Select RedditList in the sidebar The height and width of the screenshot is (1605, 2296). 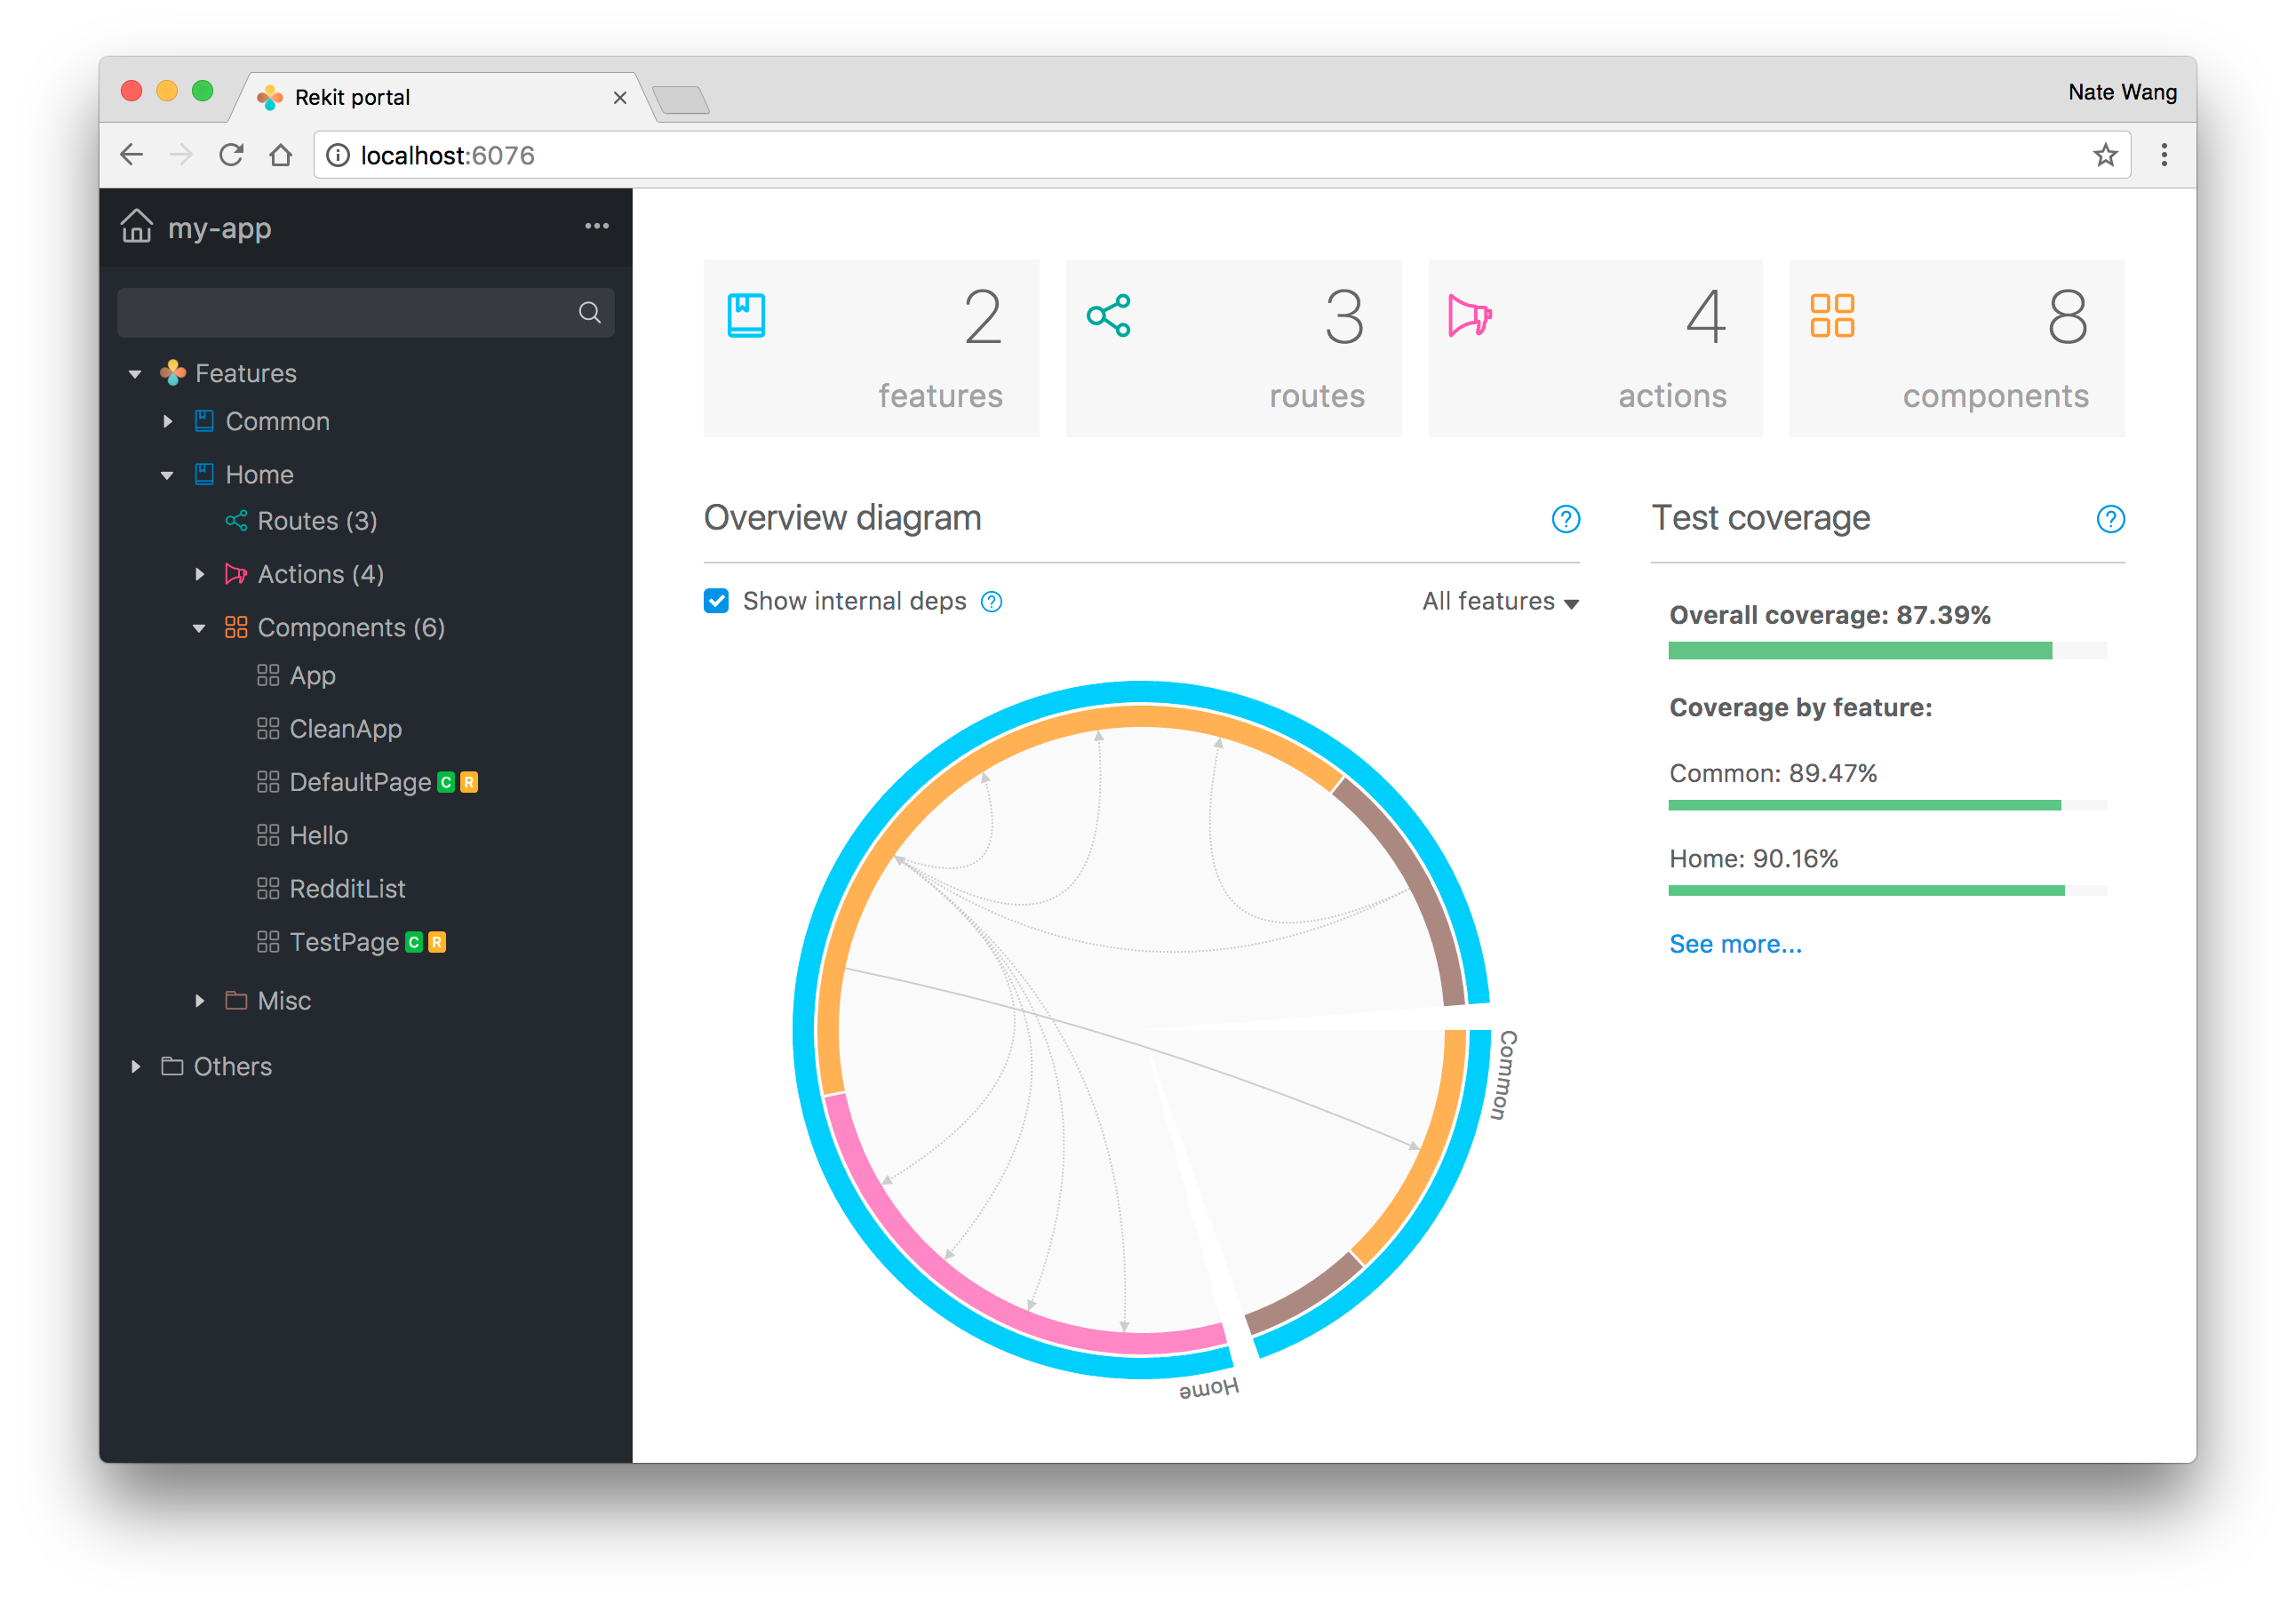coord(346,888)
